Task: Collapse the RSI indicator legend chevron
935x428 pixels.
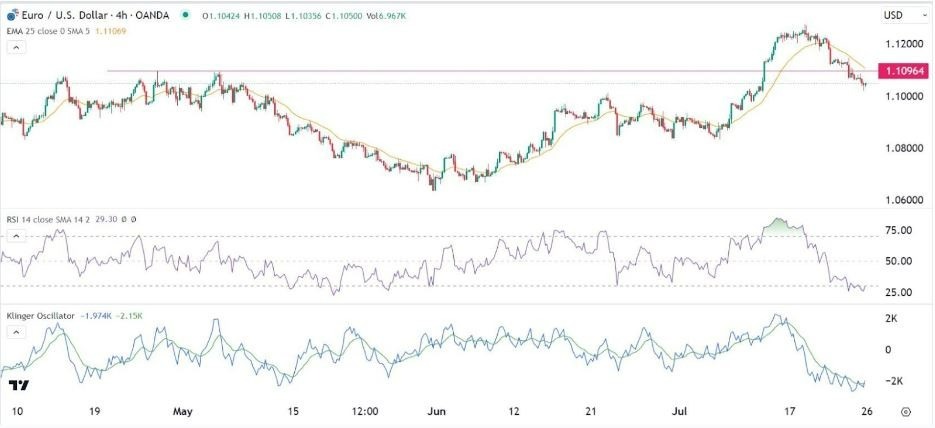Action: pos(16,237)
